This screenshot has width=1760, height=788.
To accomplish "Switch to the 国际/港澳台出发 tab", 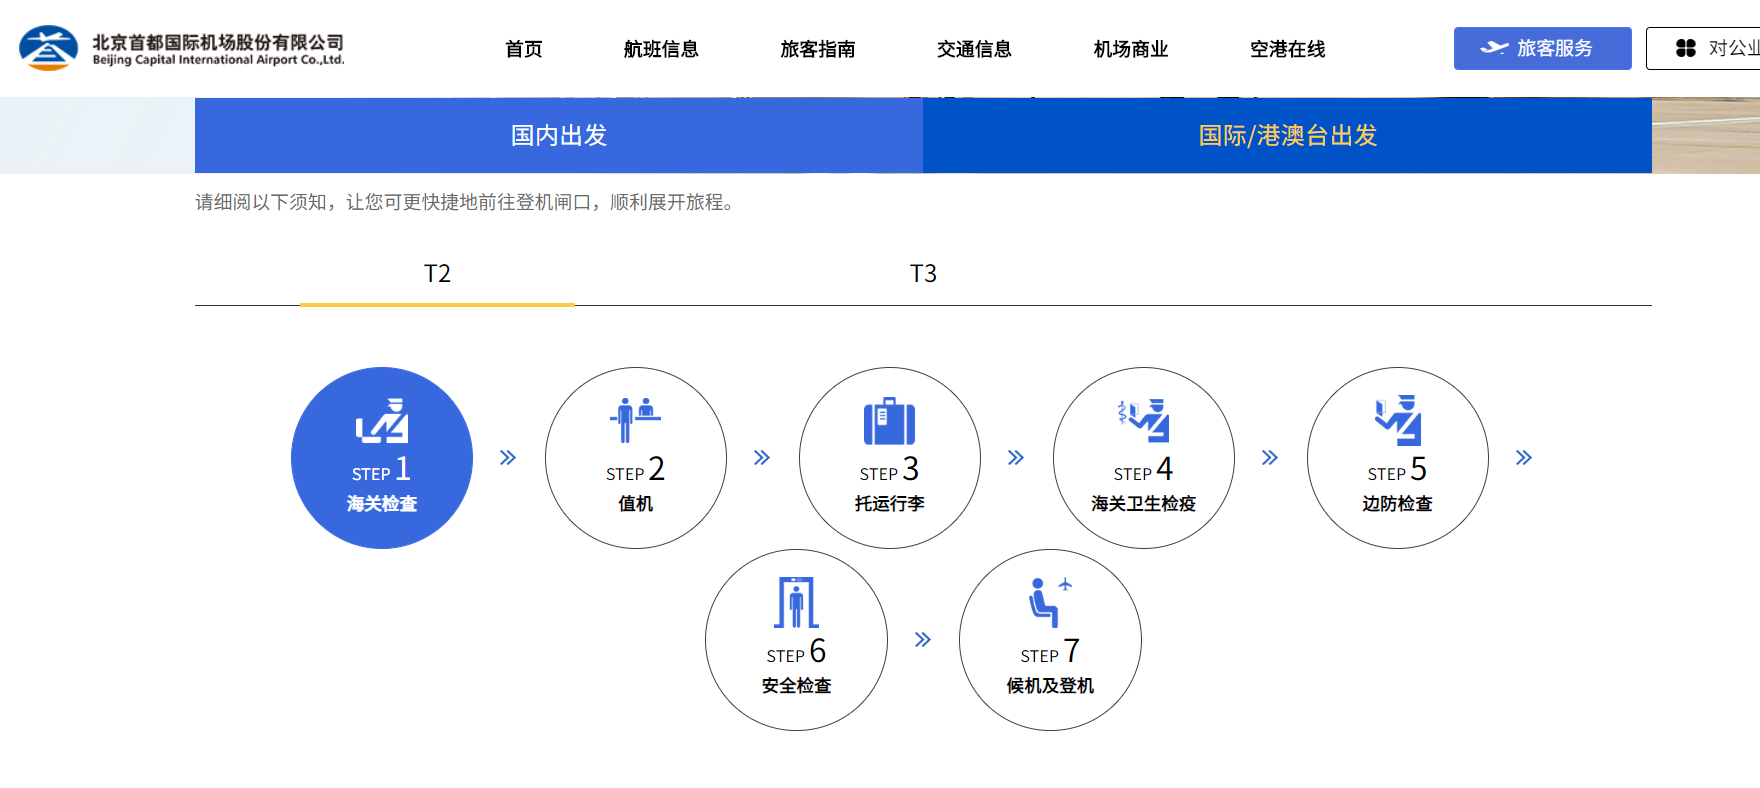I will [1288, 135].
